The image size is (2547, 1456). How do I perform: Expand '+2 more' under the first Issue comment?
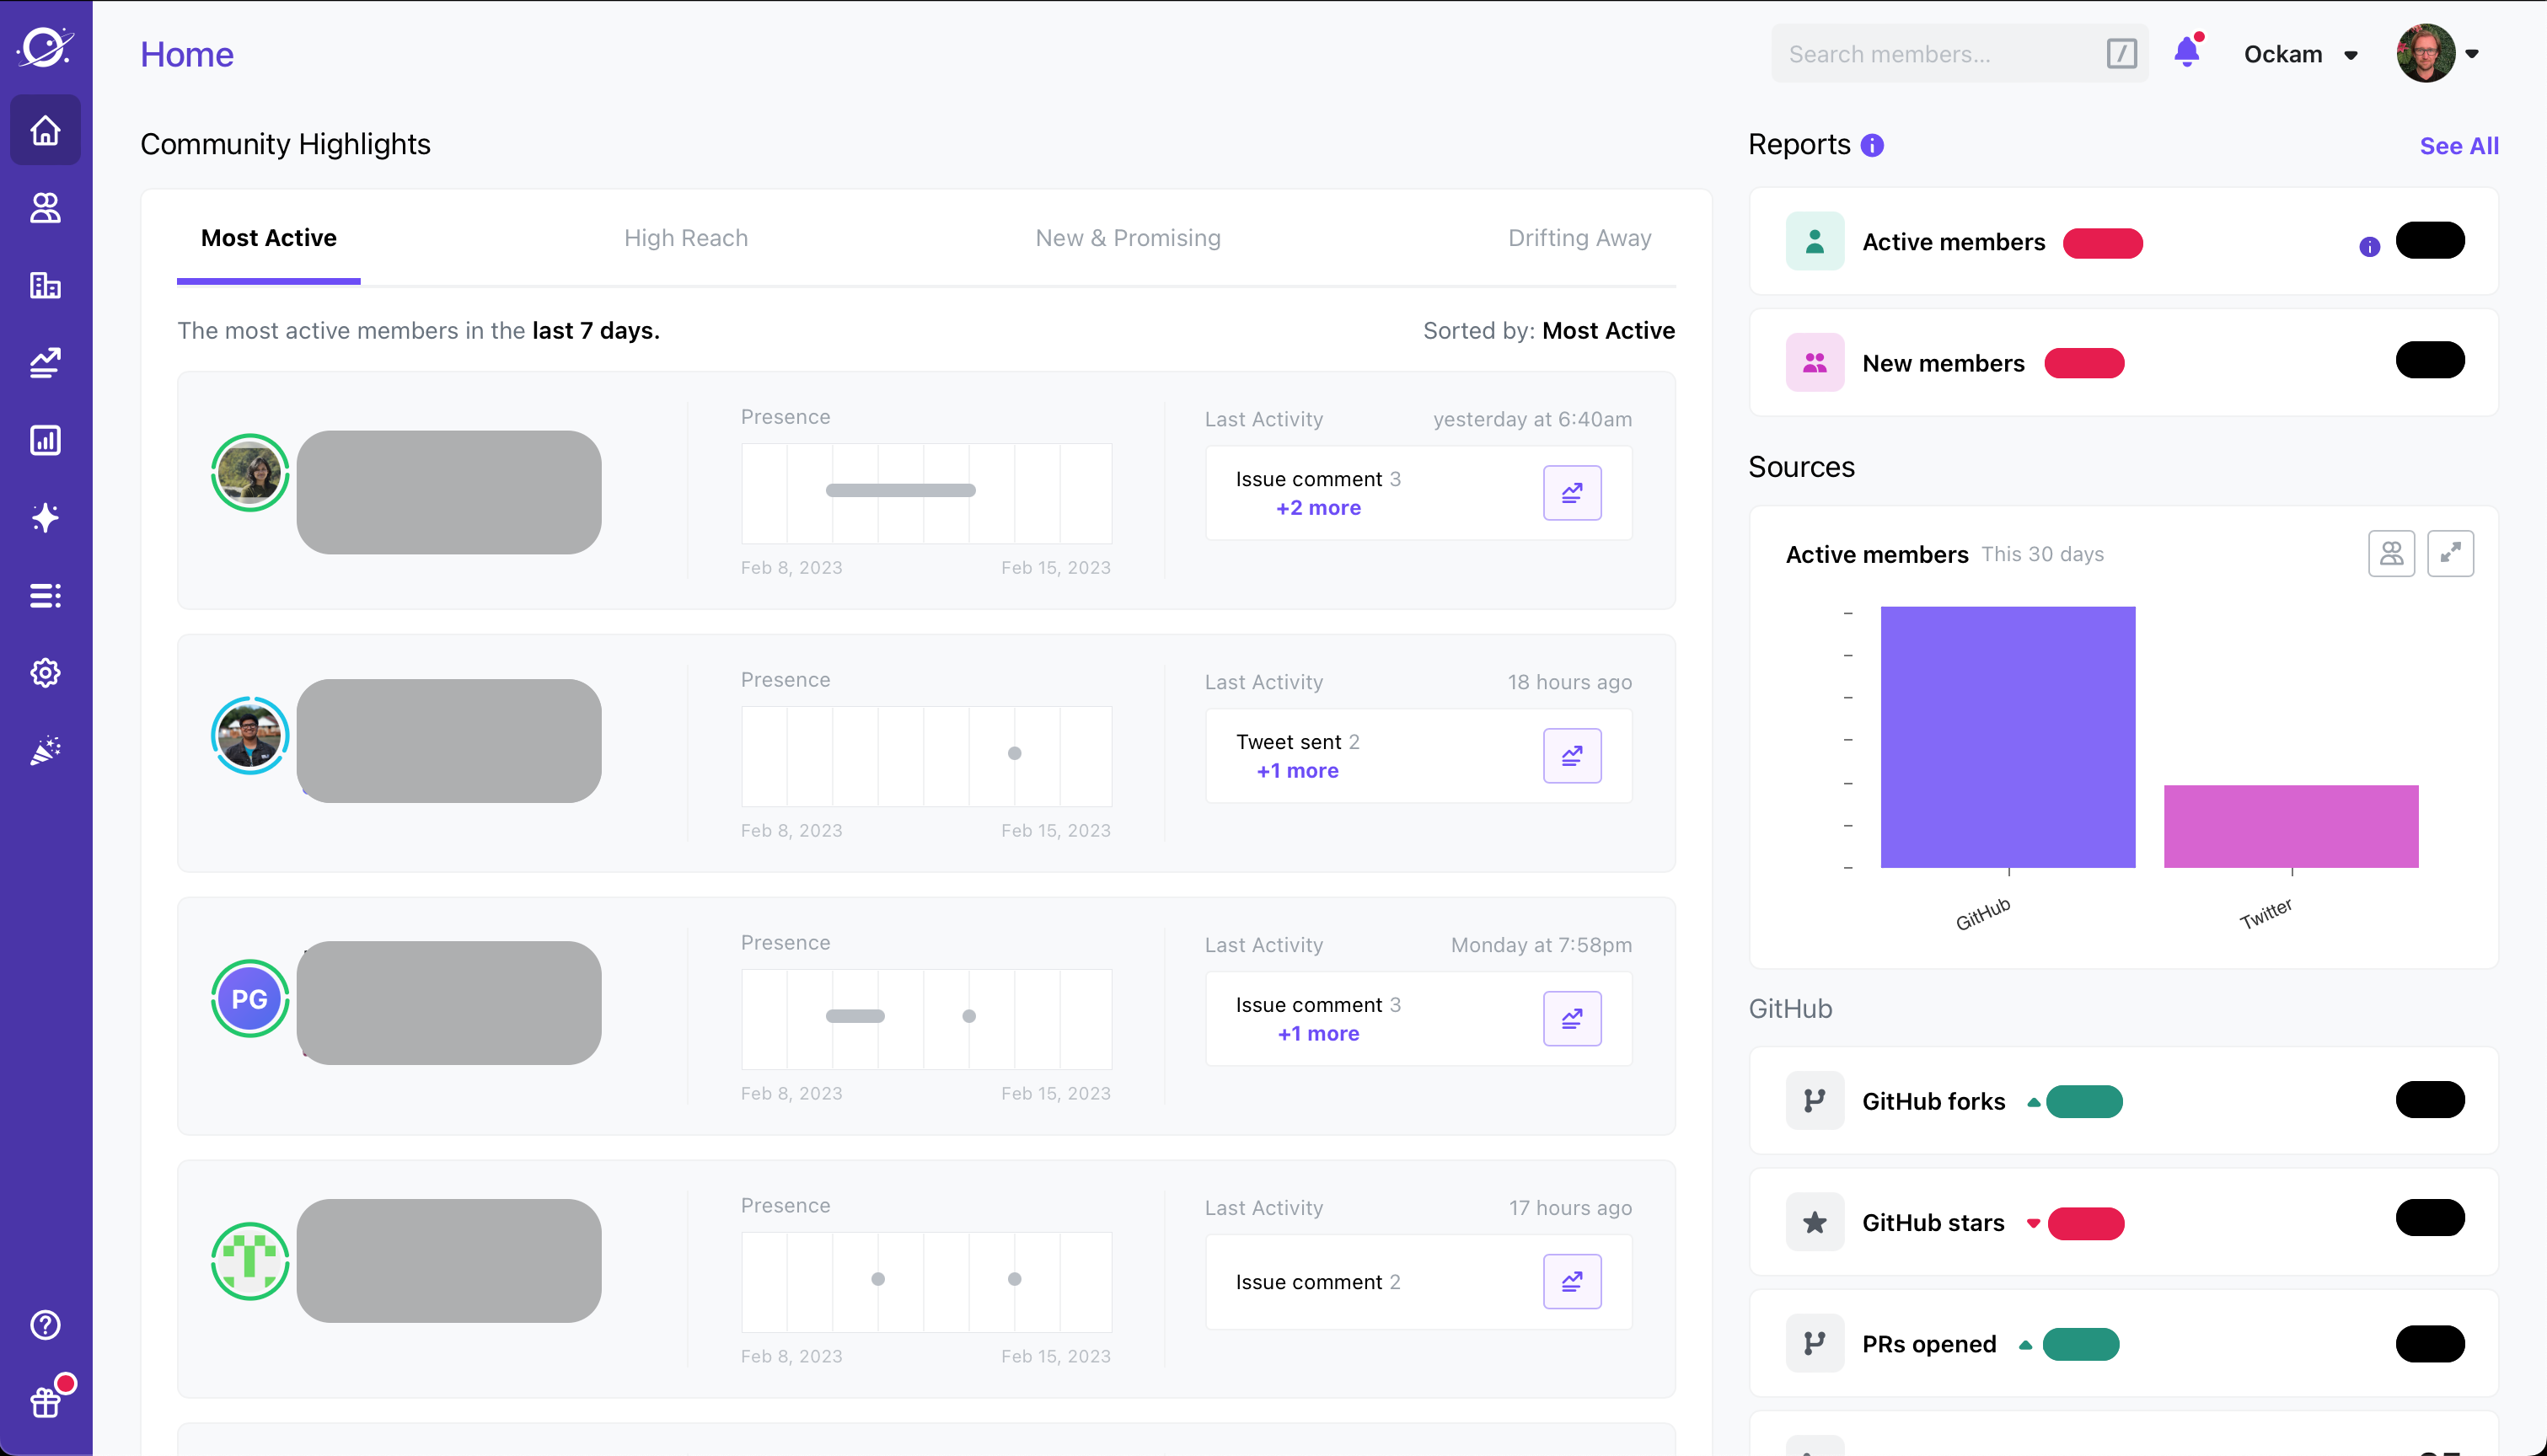click(1318, 508)
